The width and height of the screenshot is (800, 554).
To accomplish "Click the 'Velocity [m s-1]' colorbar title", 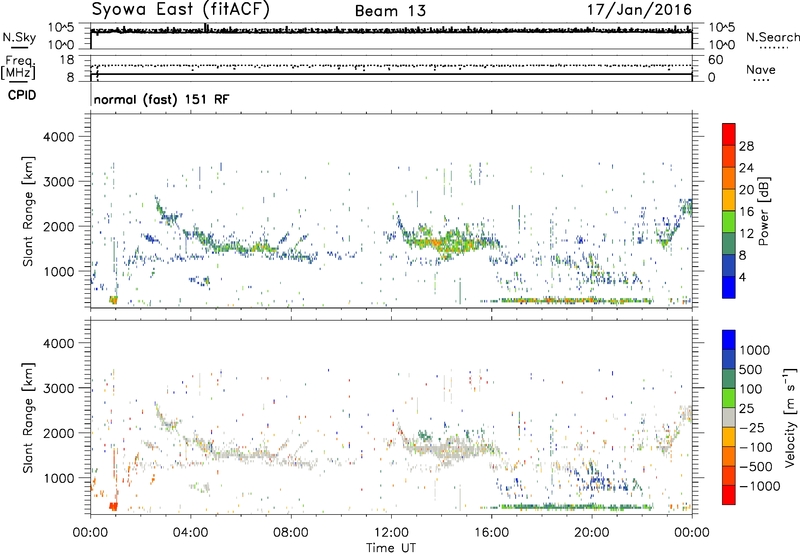I will [x=790, y=417].
